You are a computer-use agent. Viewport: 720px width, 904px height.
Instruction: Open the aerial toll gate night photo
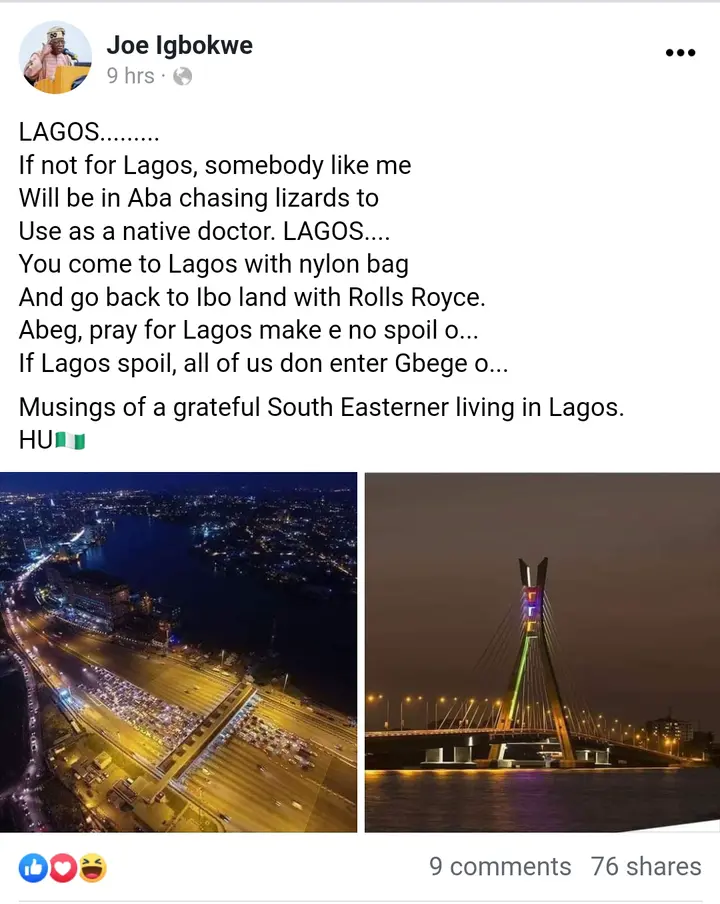click(178, 652)
